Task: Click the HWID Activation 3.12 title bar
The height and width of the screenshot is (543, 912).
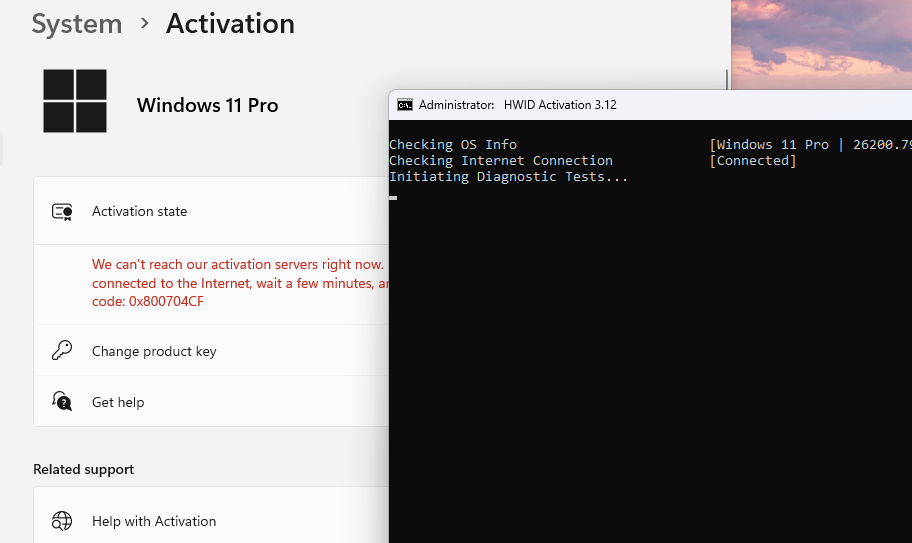Action: 650,105
